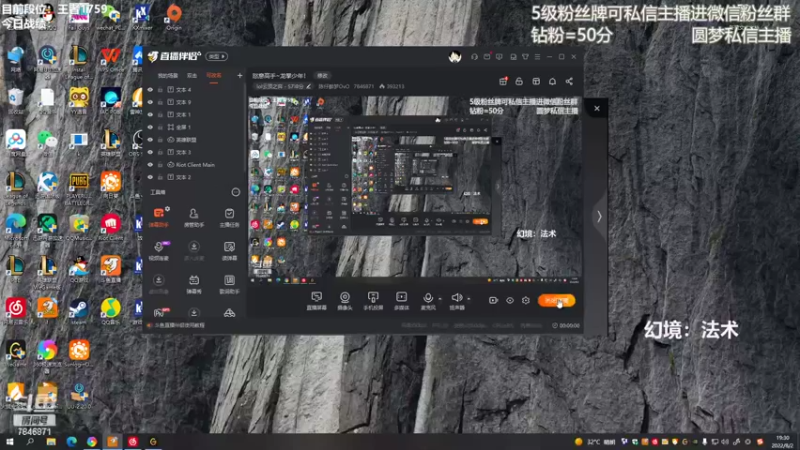
Task: Click the stream preview thumbnail area
Action: (414, 190)
